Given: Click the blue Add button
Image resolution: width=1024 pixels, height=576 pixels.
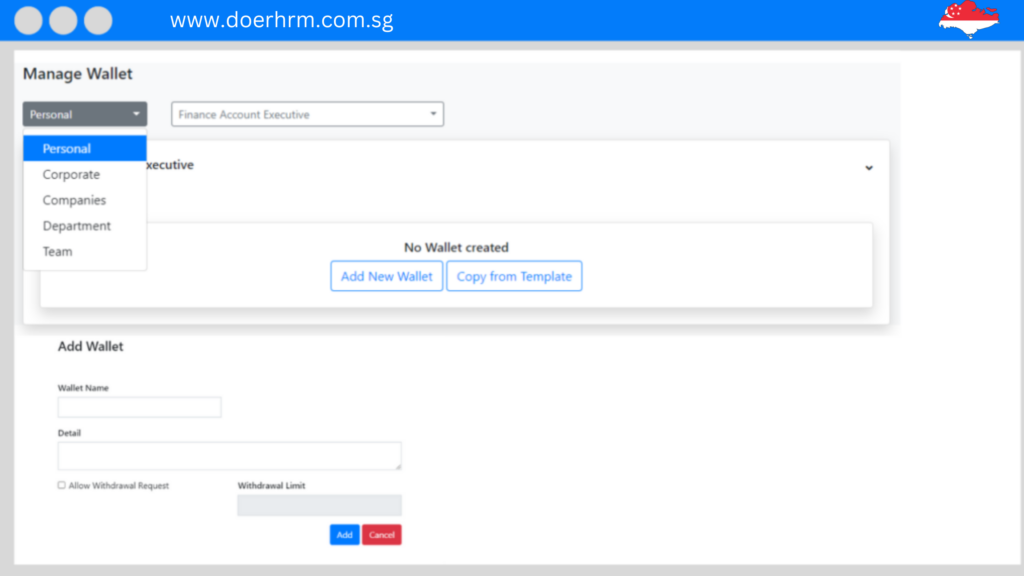Looking at the screenshot, I should [x=344, y=535].
